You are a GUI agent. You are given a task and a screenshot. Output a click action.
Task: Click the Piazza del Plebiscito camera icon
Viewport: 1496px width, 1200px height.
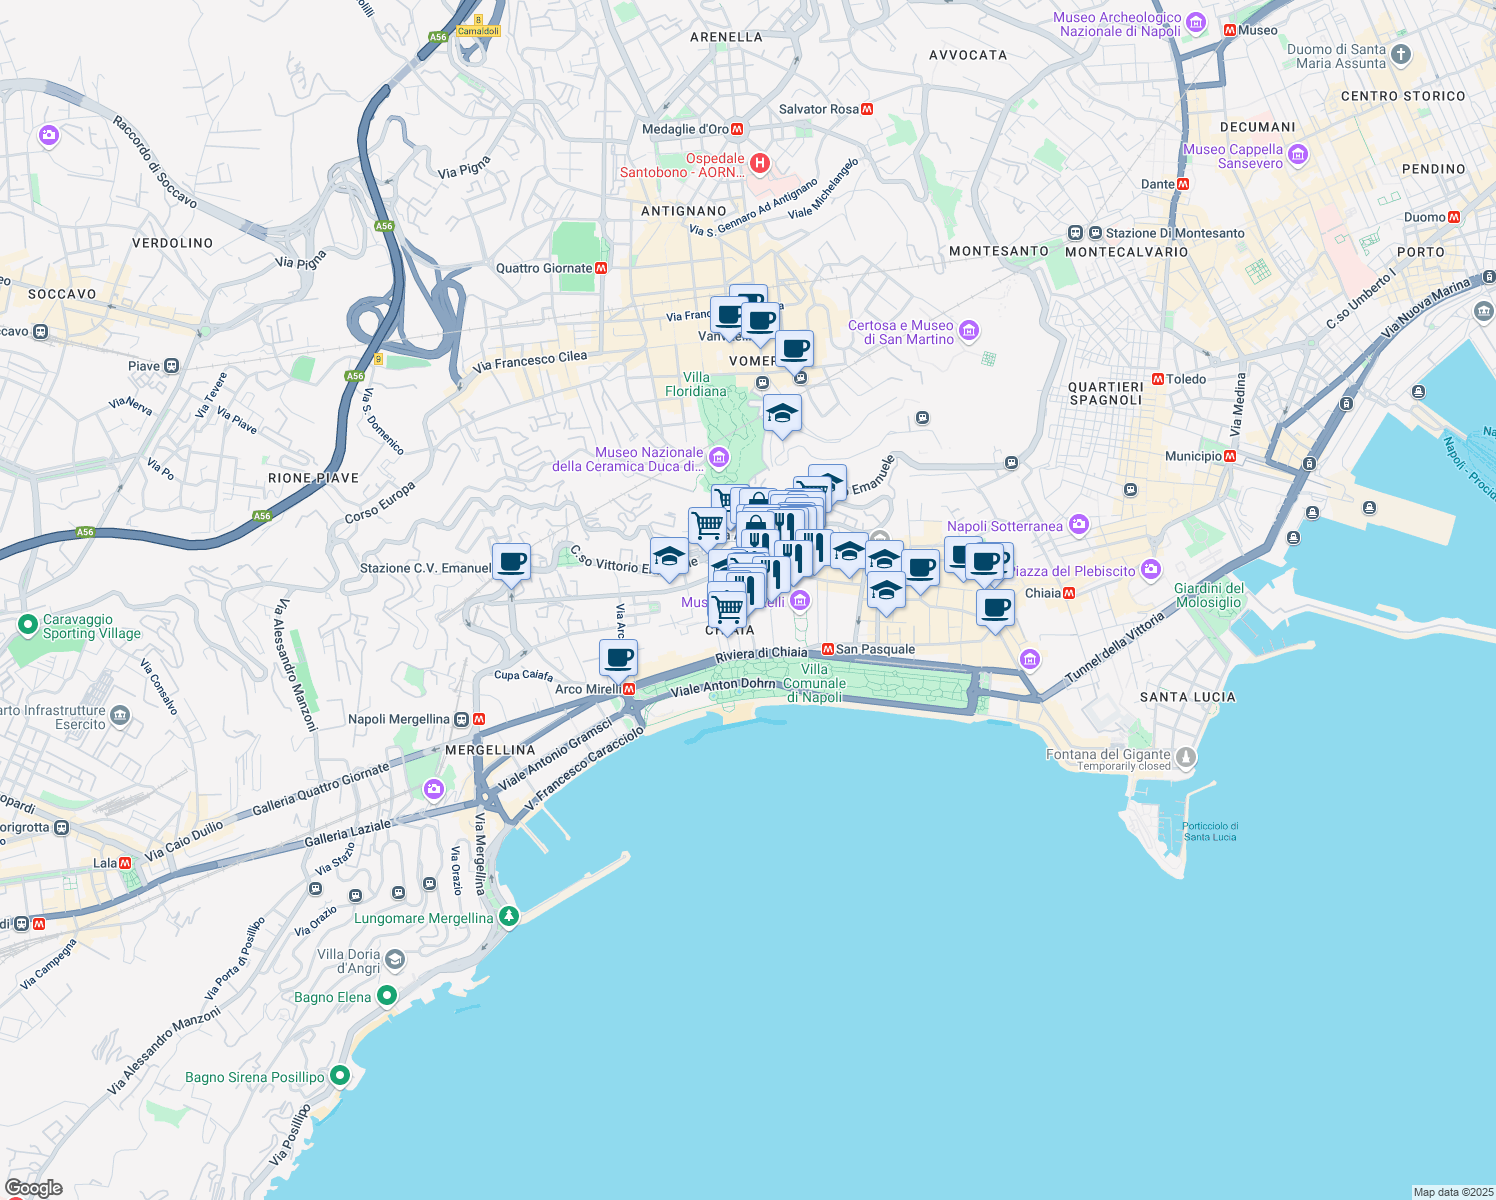click(1151, 569)
